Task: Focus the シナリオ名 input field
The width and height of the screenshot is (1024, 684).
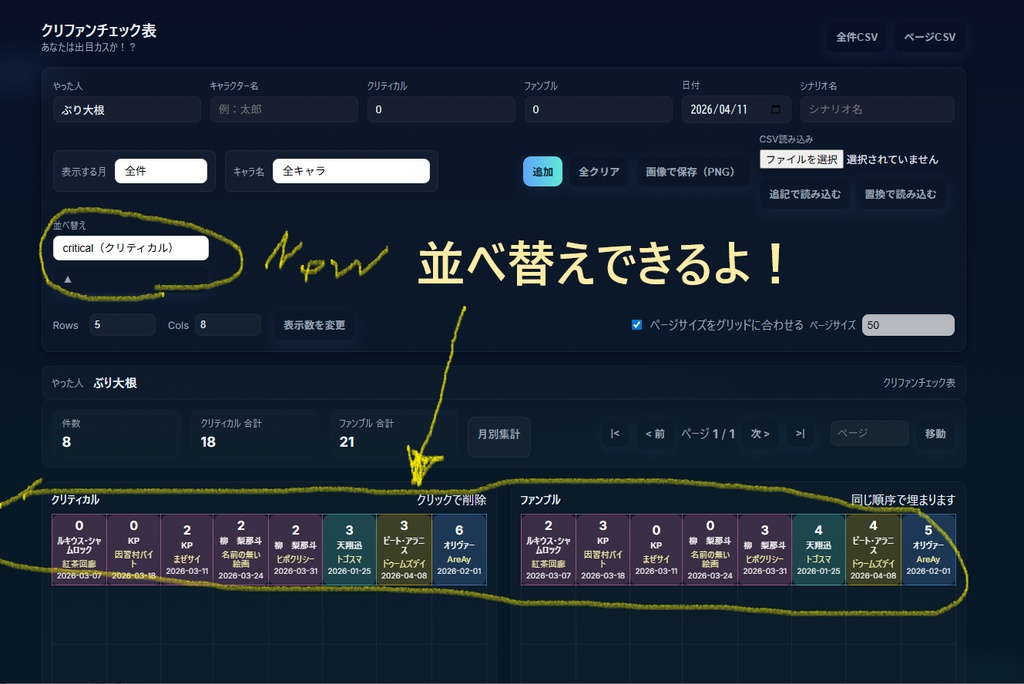Action: coord(877,110)
